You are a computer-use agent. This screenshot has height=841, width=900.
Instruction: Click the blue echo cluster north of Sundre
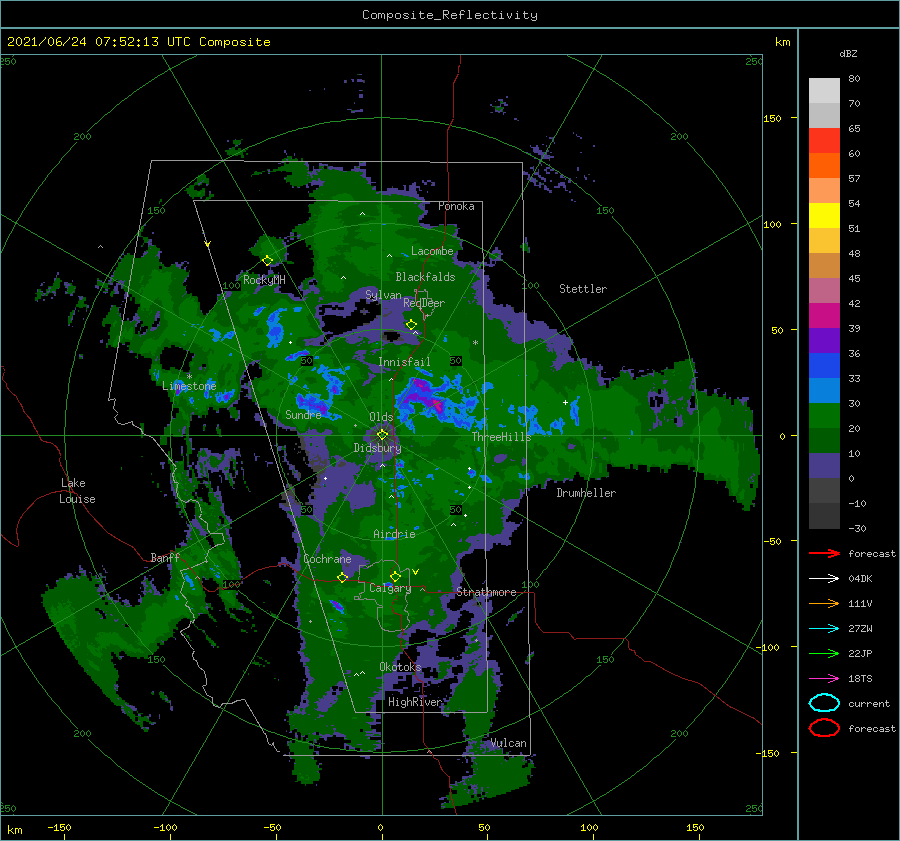click(276, 327)
